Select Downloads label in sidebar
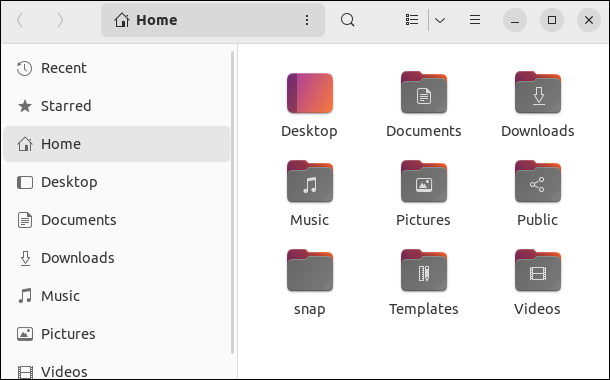Viewport: 610px width, 380px height. coord(78,258)
